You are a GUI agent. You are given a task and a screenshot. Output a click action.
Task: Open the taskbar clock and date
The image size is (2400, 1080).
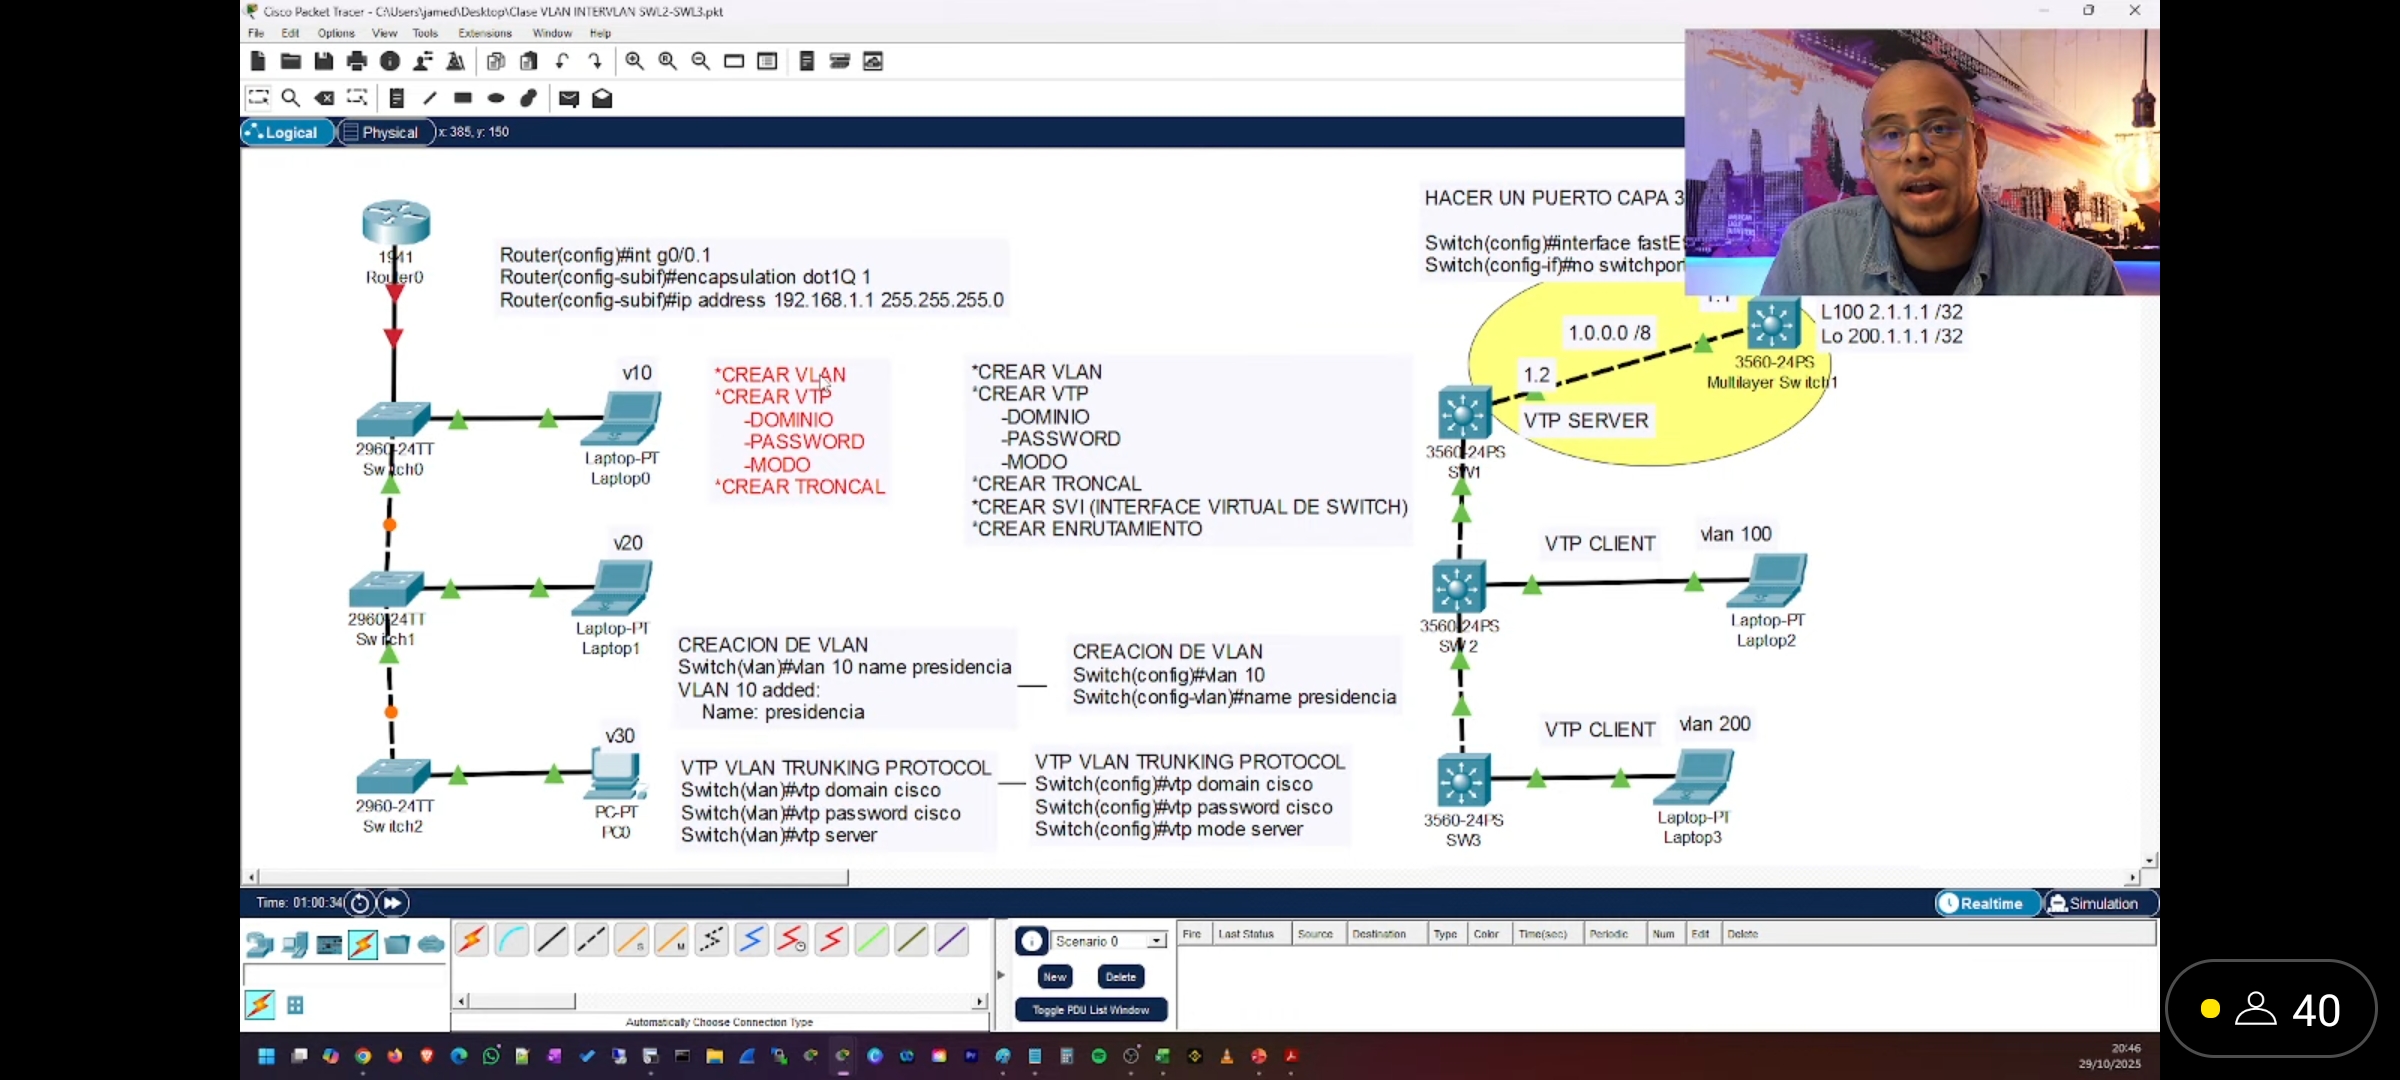coord(2110,1056)
